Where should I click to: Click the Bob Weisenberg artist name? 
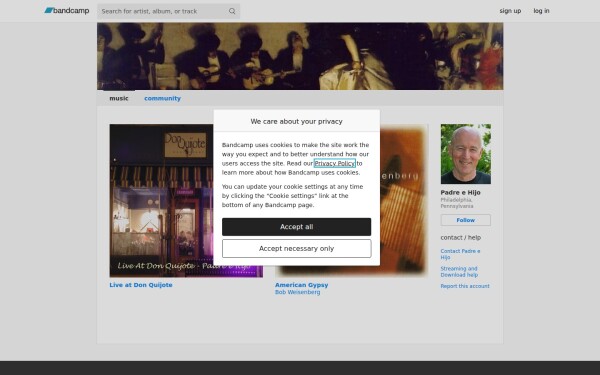pyautogui.click(x=297, y=292)
